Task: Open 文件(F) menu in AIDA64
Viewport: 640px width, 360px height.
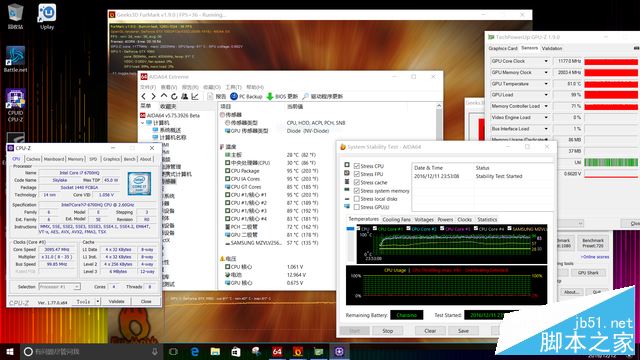Action: pyautogui.click(x=148, y=87)
